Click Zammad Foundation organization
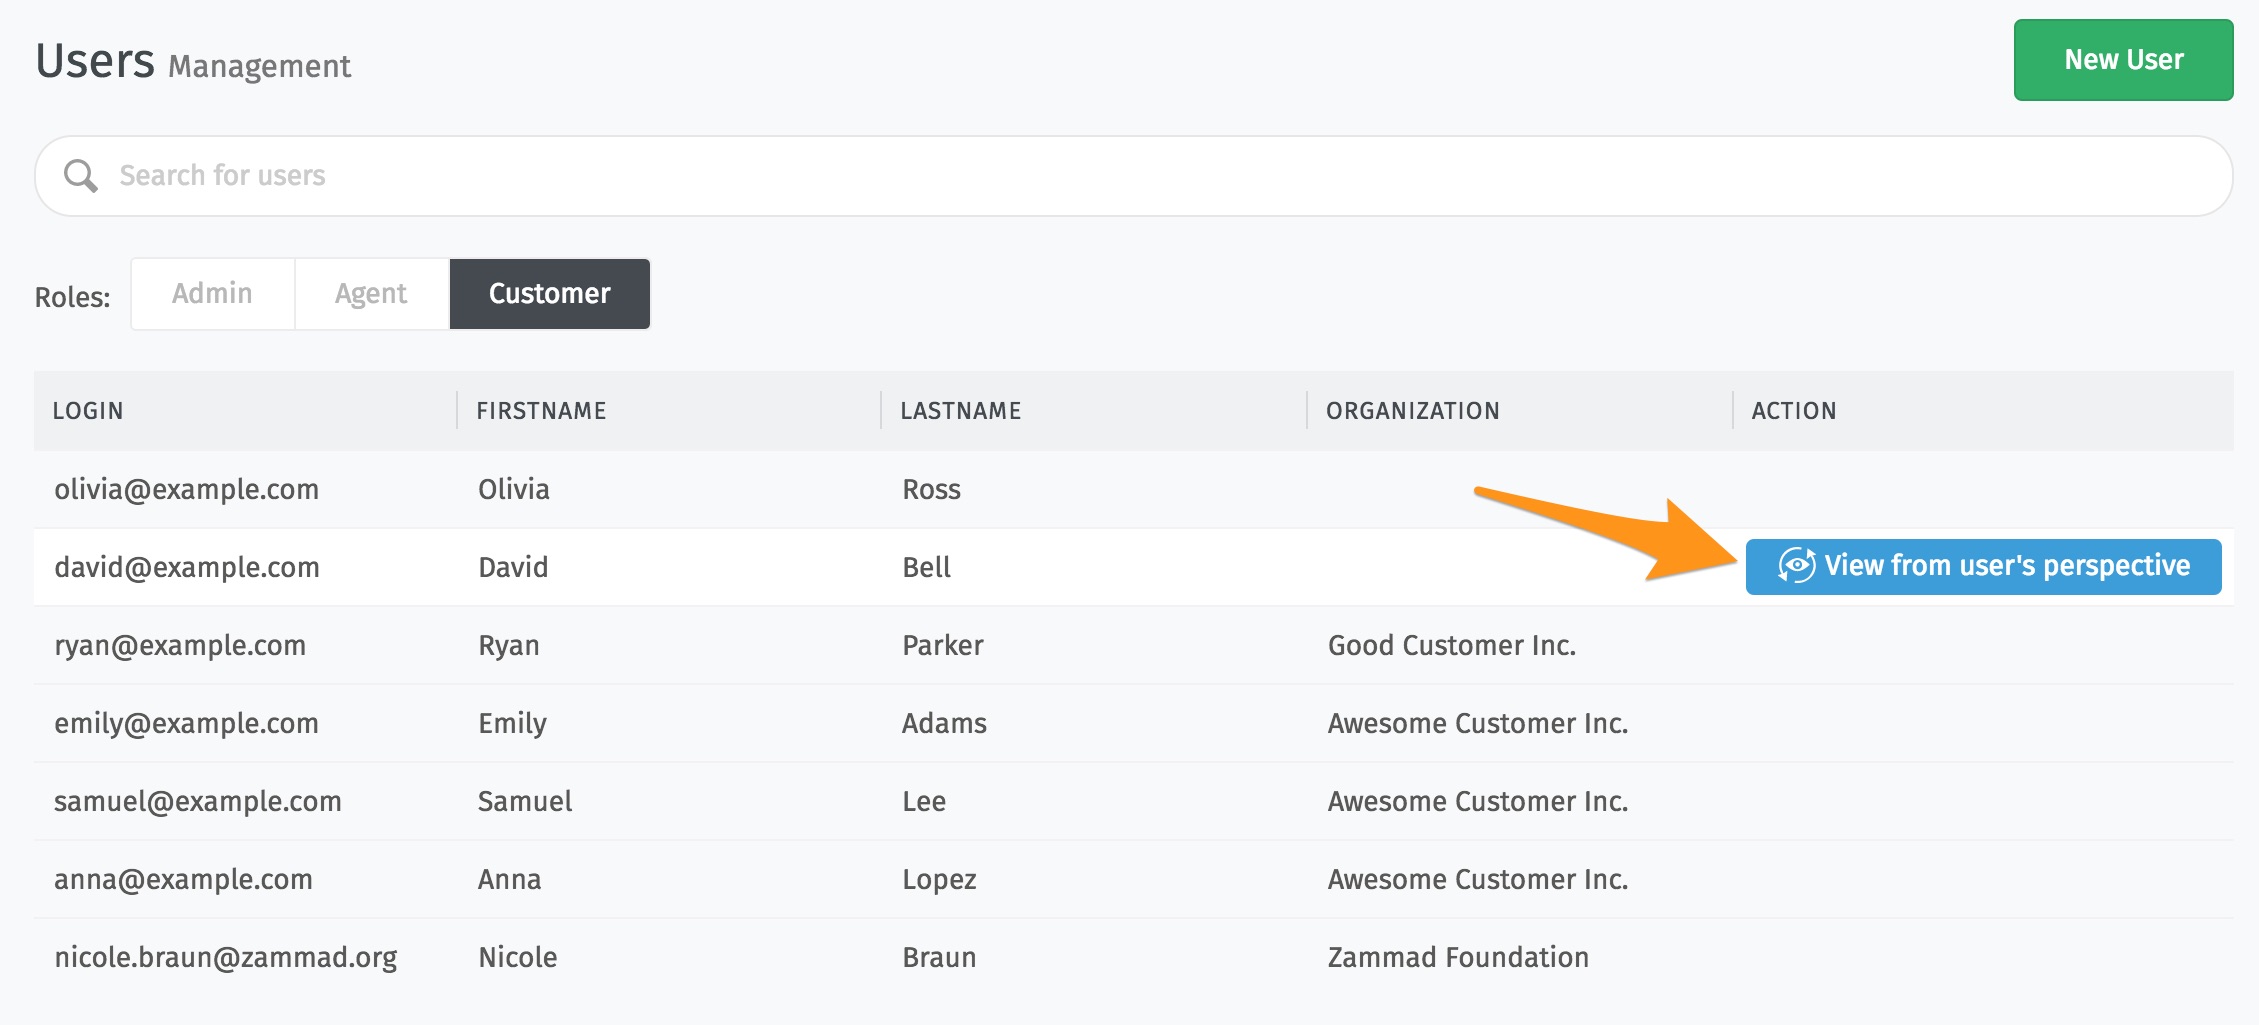The height and width of the screenshot is (1025, 2259). coord(1458,957)
